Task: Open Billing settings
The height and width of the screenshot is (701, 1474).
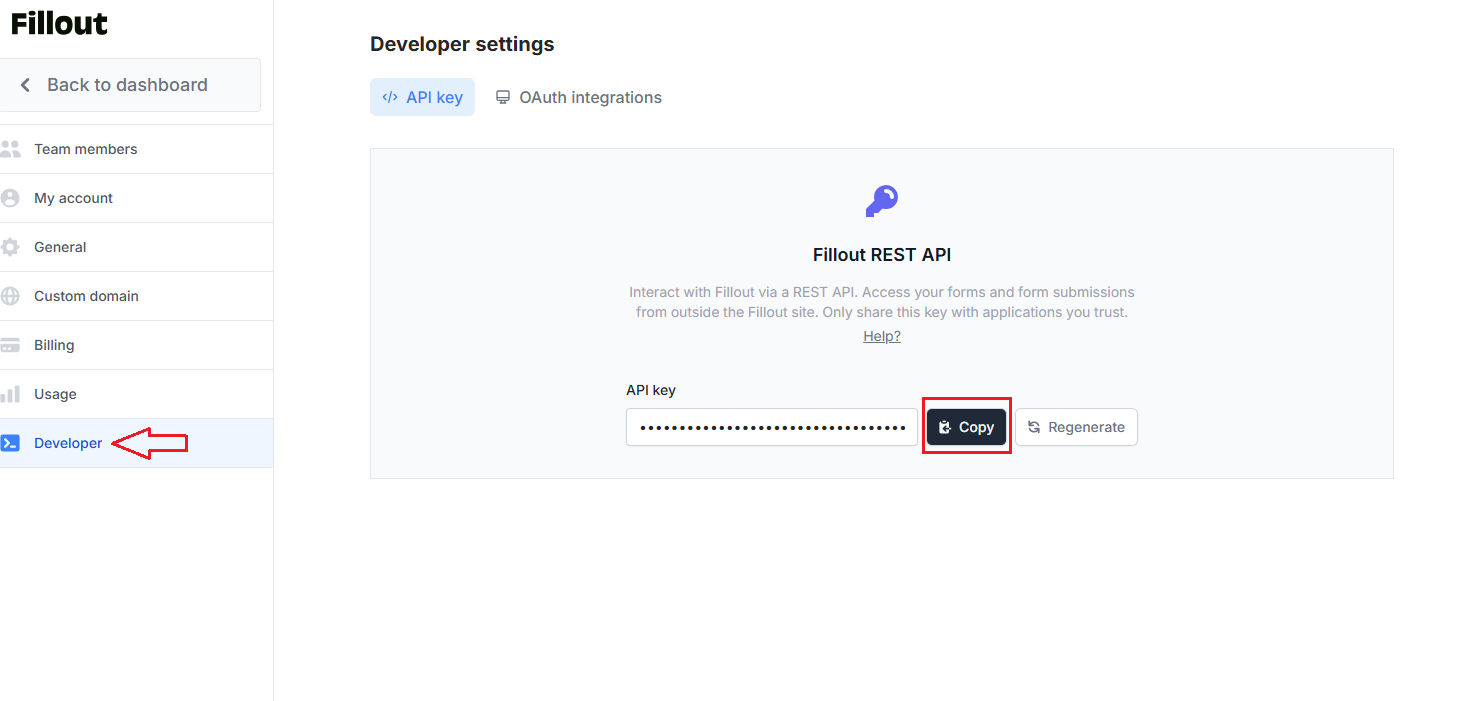Action: click(136, 345)
